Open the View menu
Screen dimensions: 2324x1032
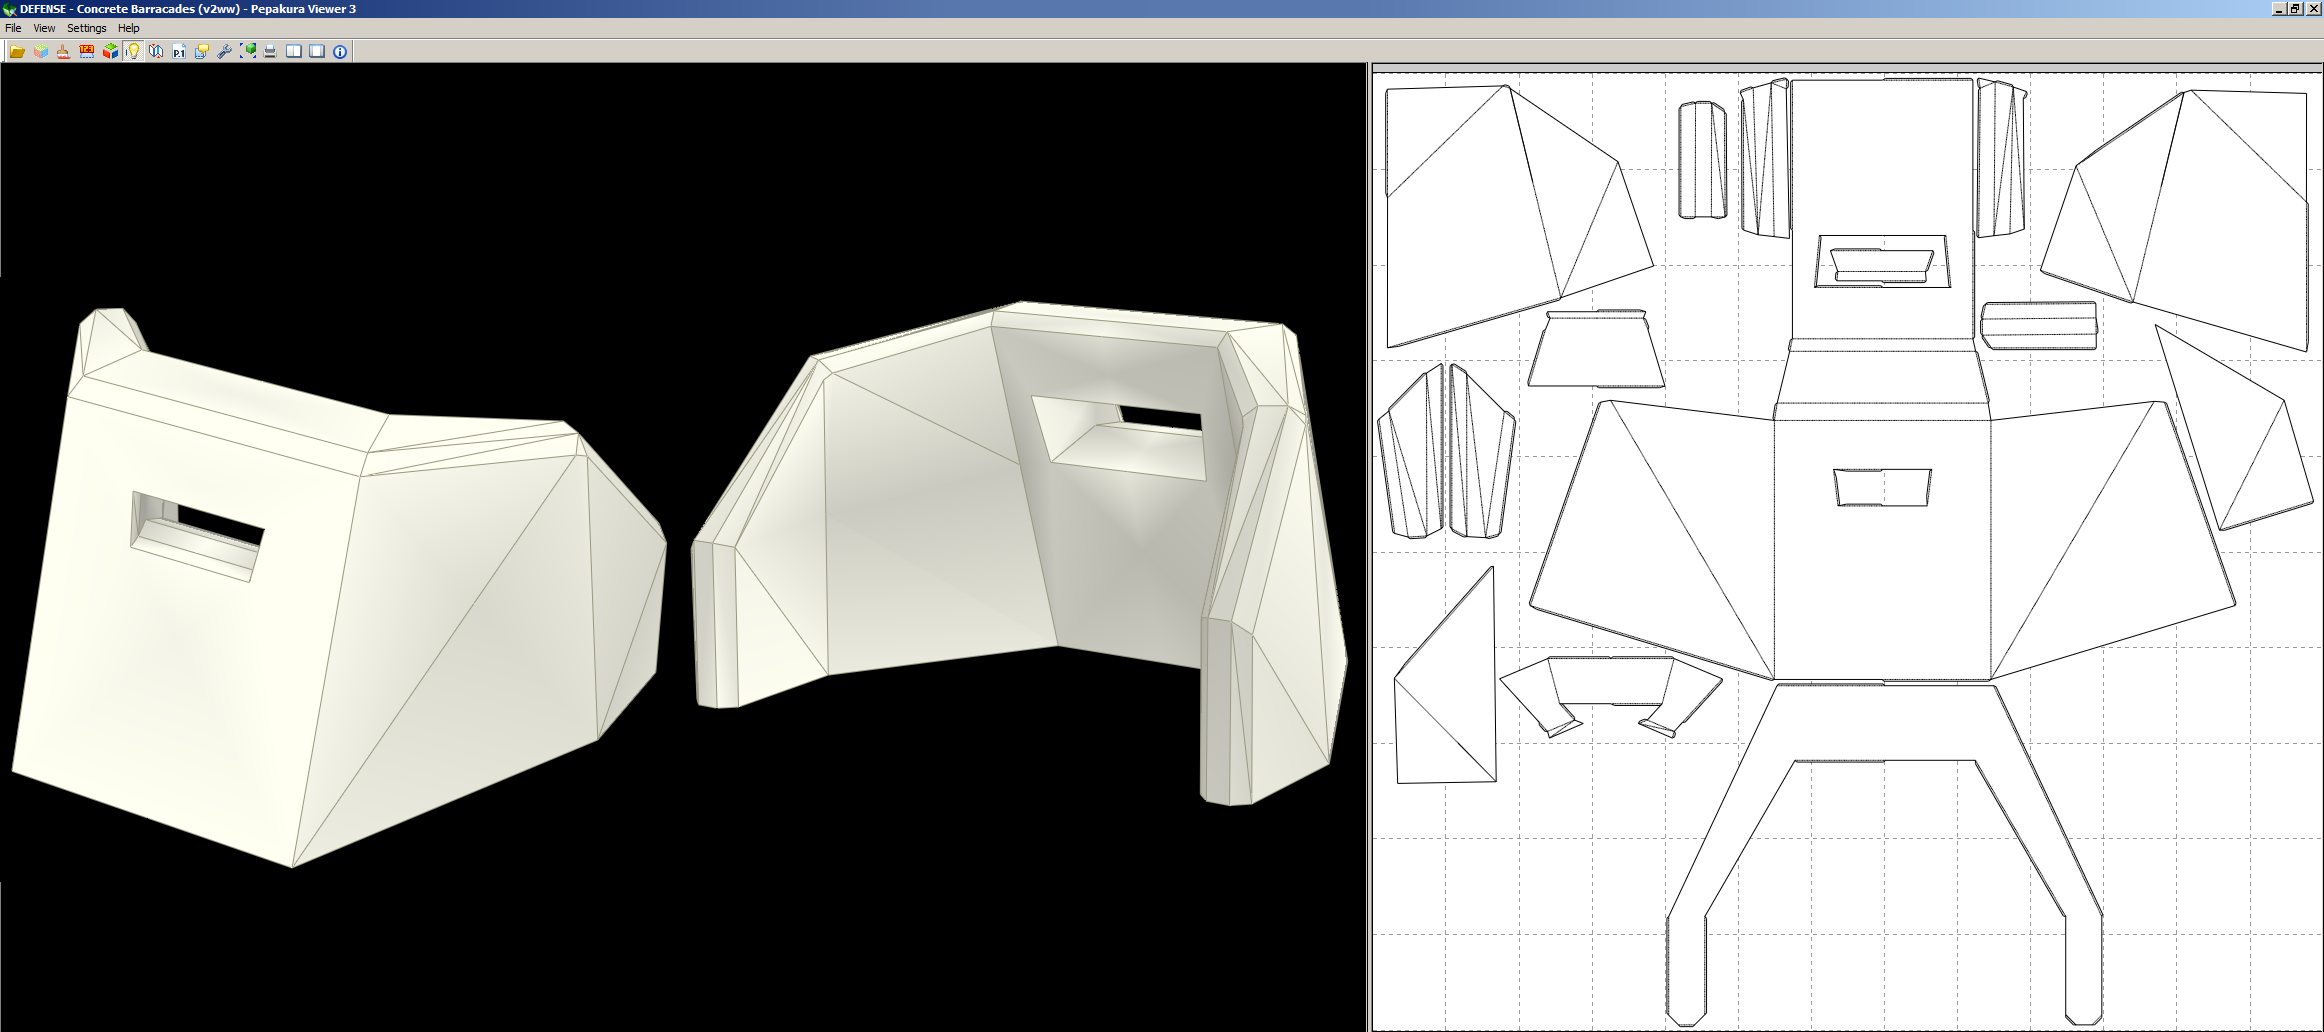[x=44, y=28]
